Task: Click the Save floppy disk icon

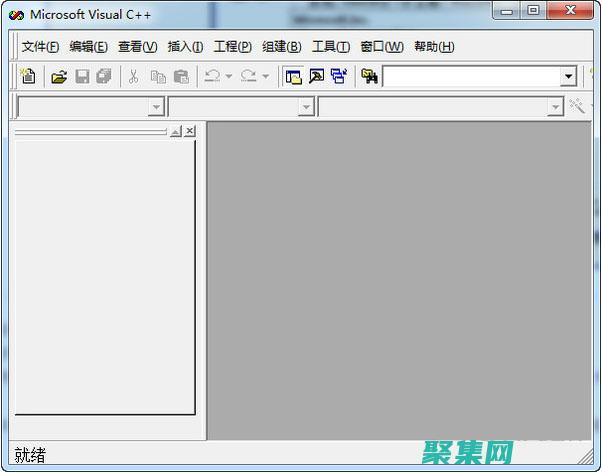Action: click(x=82, y=76)
